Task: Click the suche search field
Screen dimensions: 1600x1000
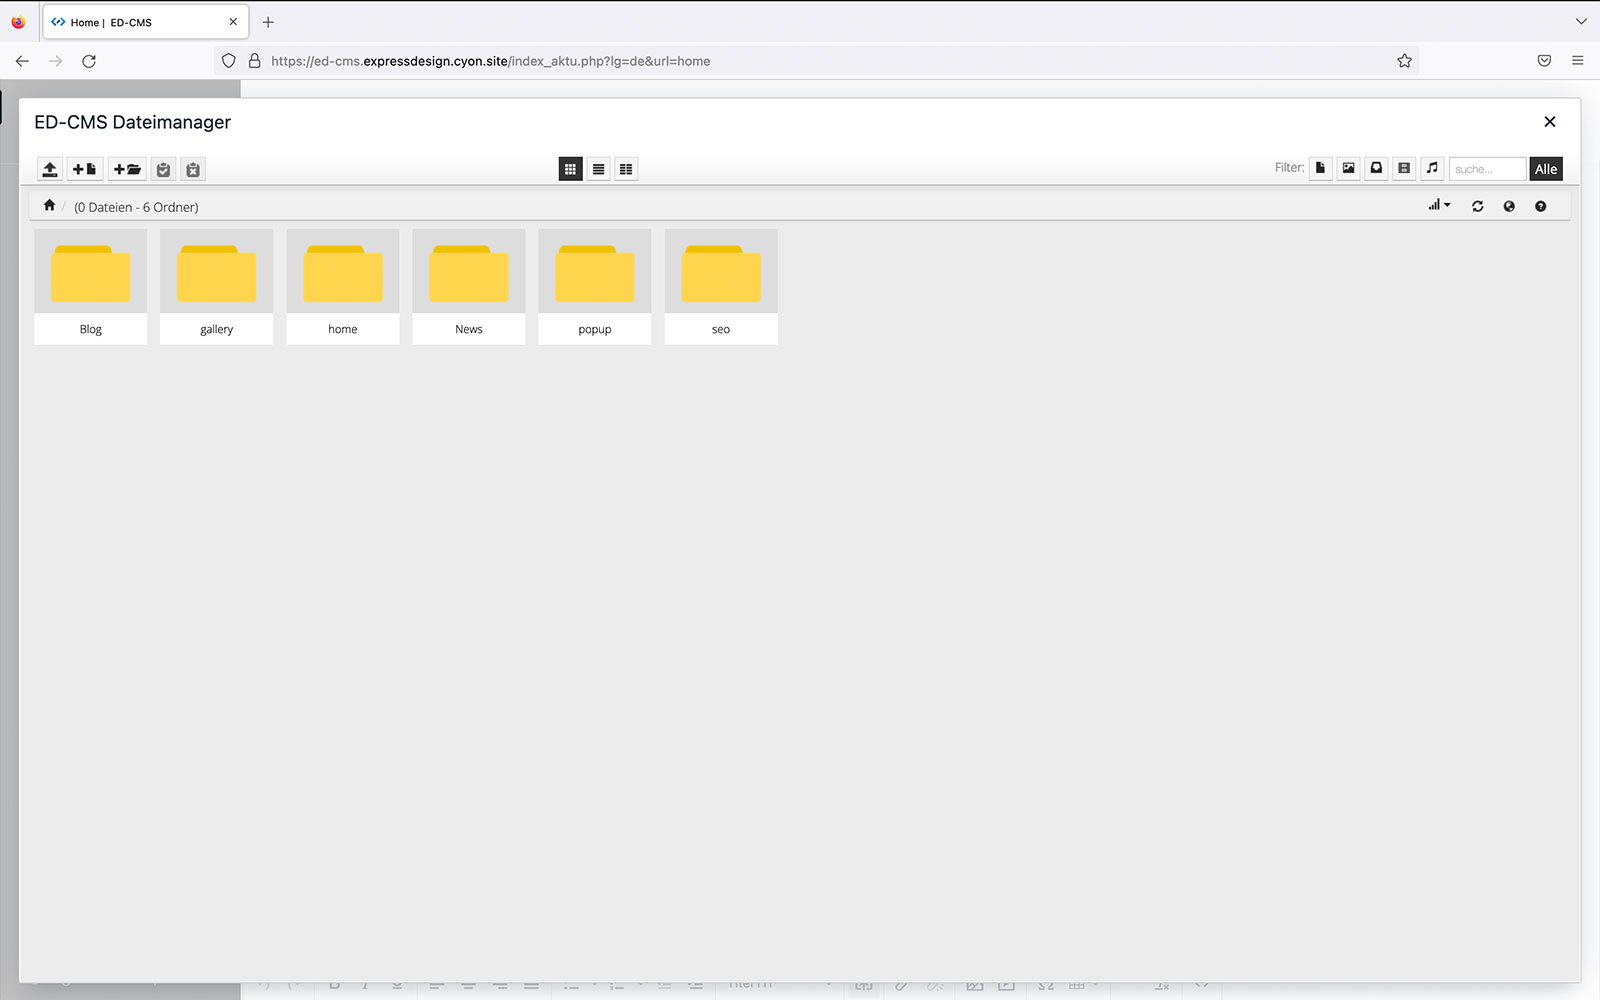Action: (x=1487, y=169)
